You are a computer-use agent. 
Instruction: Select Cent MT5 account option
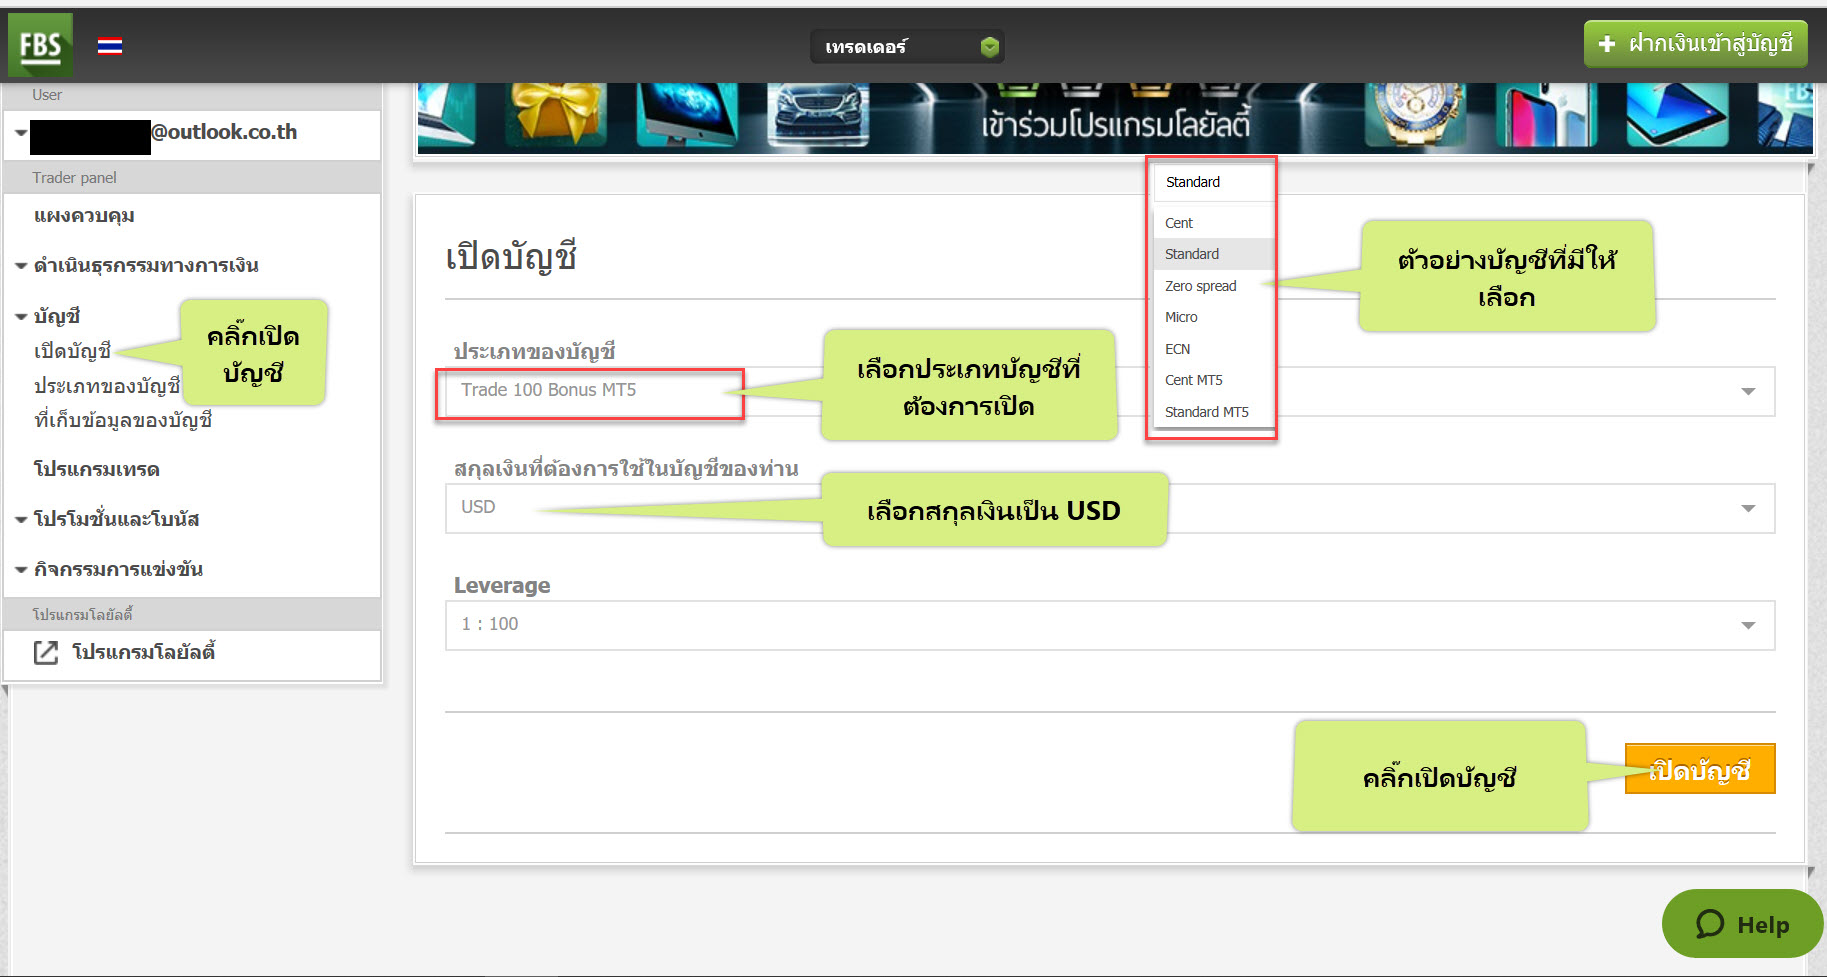click(x=1214, y=380)
